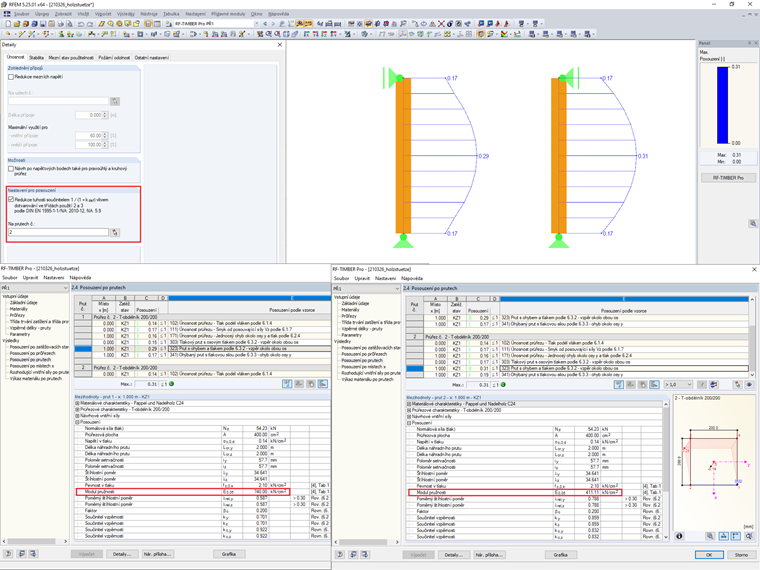The image size is (760, 570).
Task: Click 'Délka přípoje' stepper arrows
Action: coord(105,115)
